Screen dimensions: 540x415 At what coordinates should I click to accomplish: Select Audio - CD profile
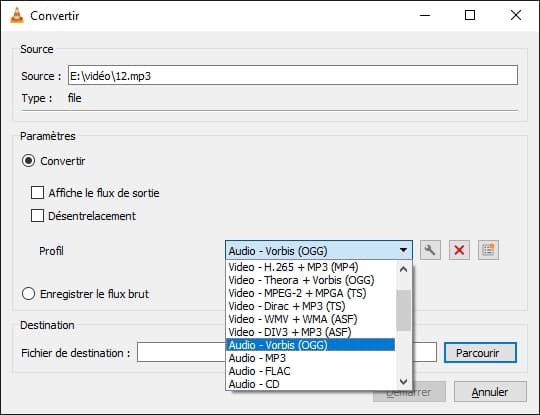(310, 384)
